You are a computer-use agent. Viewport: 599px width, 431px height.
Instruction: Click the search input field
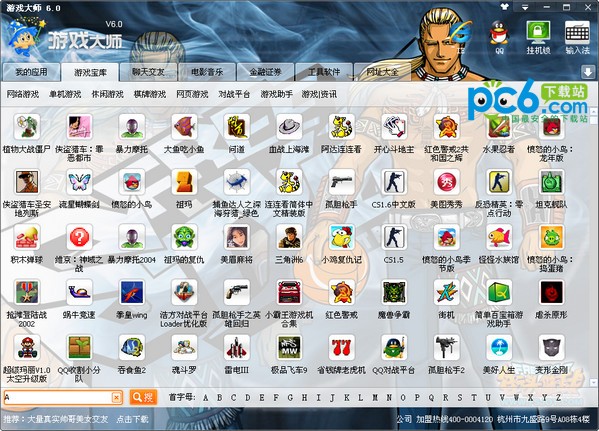tap(57, 398)
